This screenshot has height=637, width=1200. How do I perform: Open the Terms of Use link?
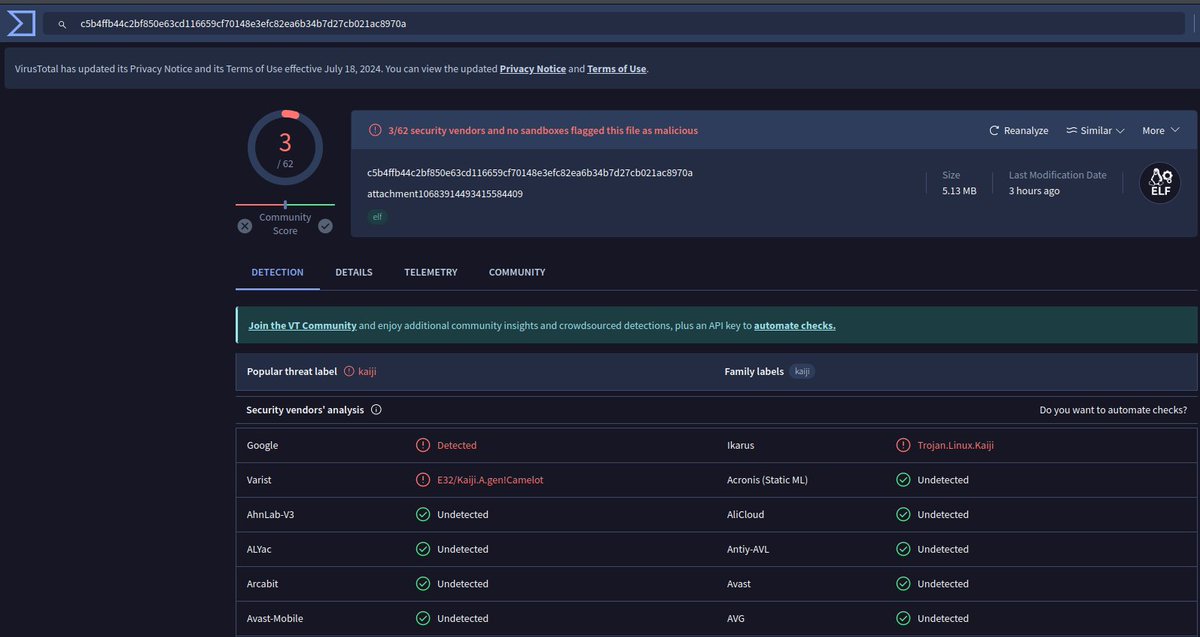coord(617,69)
